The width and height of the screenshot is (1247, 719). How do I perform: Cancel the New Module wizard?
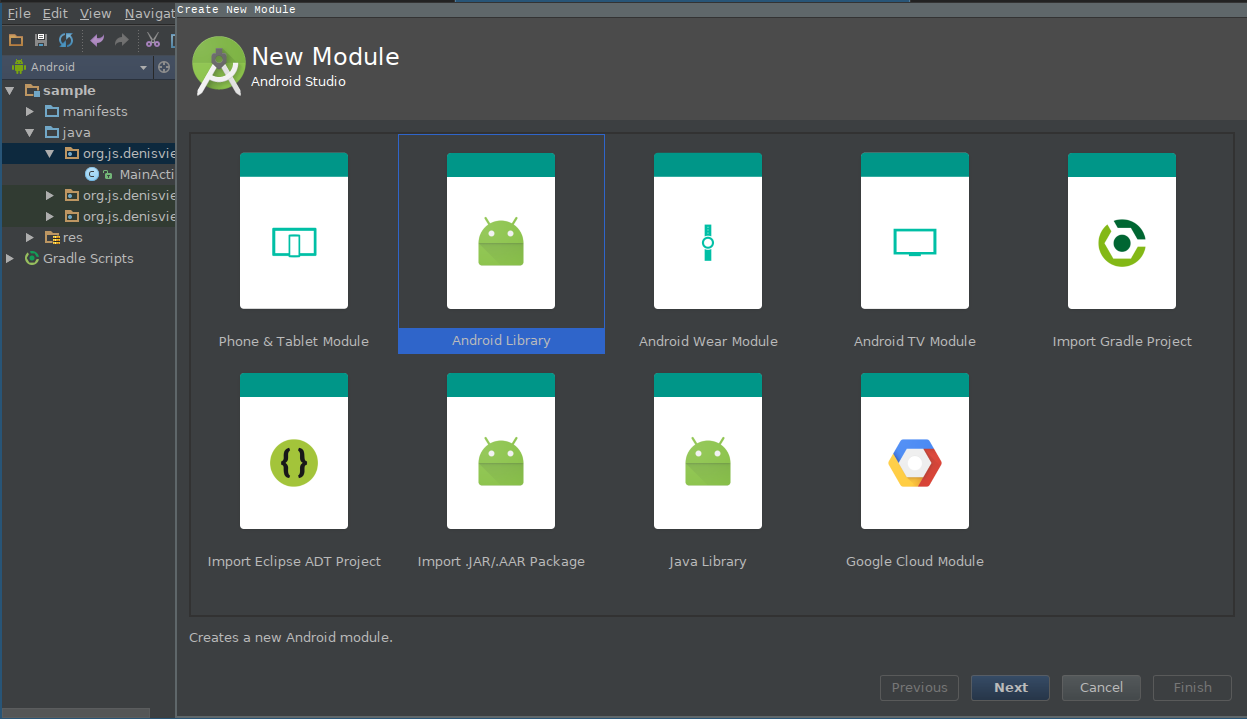click(x=1101, y=687)
